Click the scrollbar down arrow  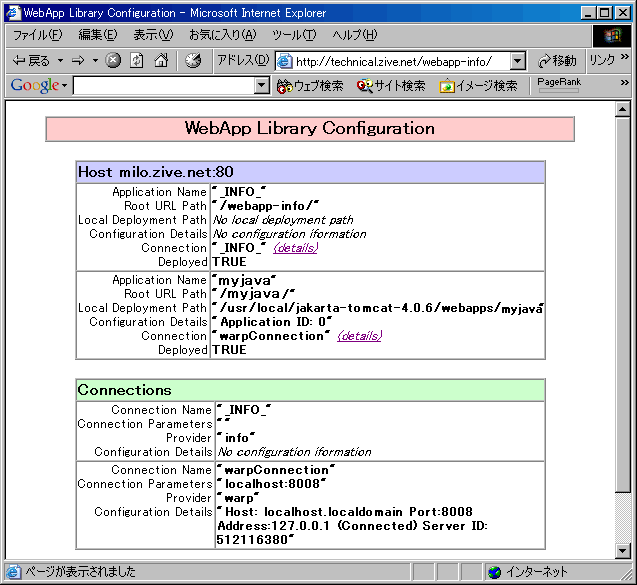[x=622, y=551]
